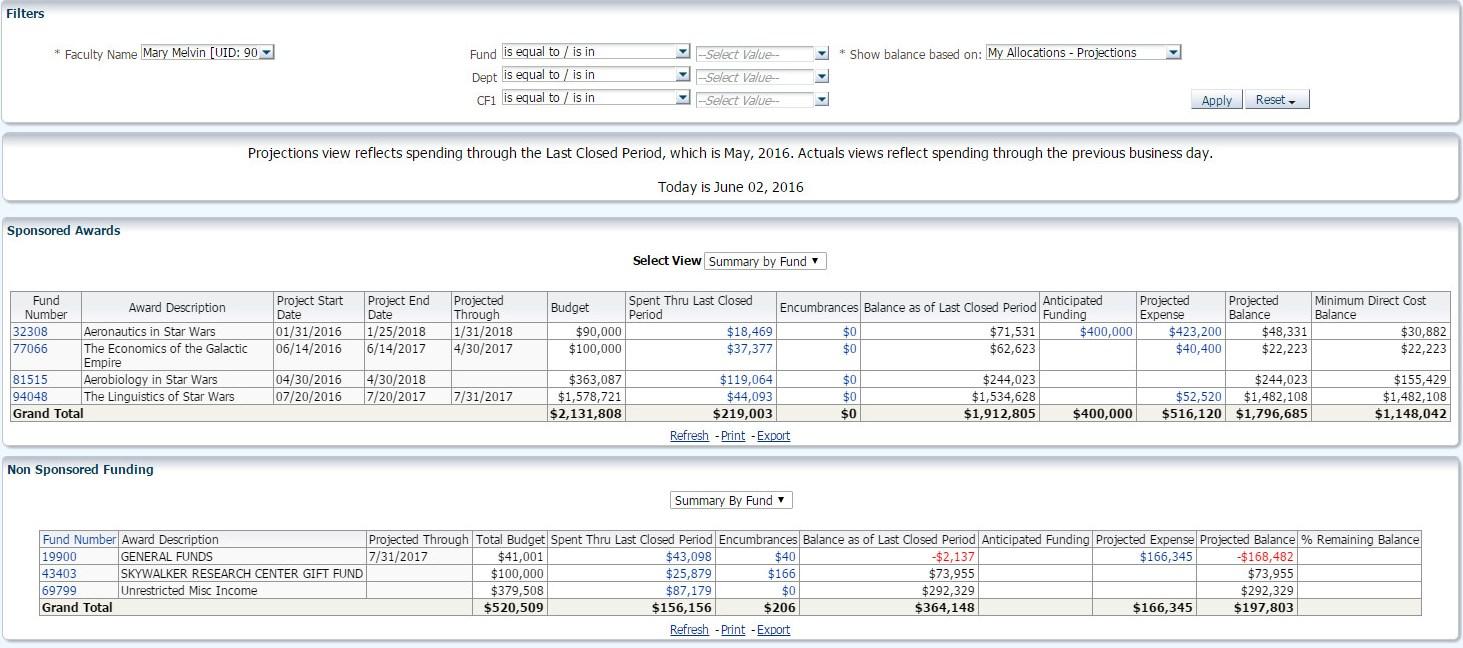Click the % Remaining Balance header

pos(1360,540)
